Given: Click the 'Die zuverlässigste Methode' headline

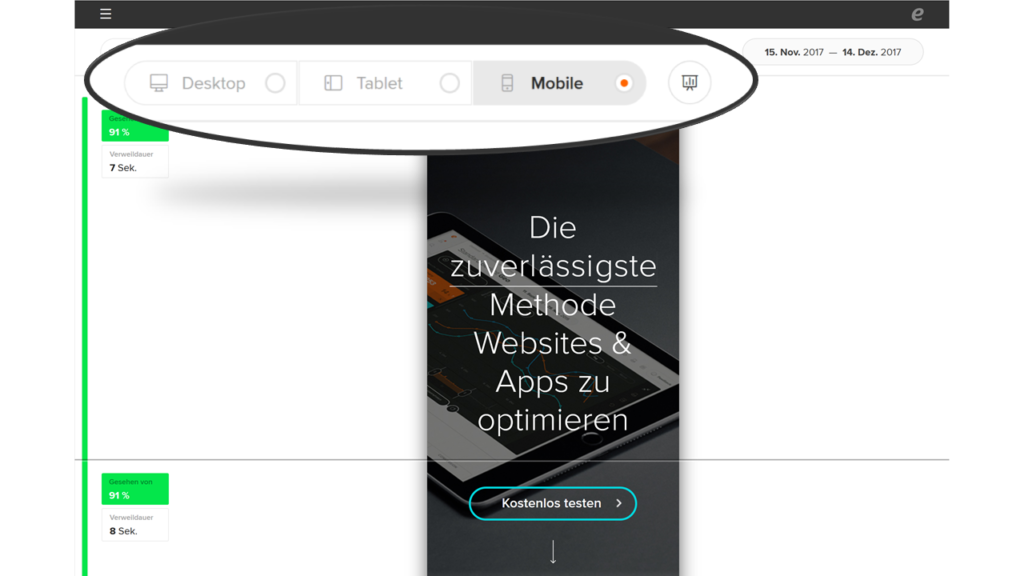Looking at the screenshot, I should point(552,324).
